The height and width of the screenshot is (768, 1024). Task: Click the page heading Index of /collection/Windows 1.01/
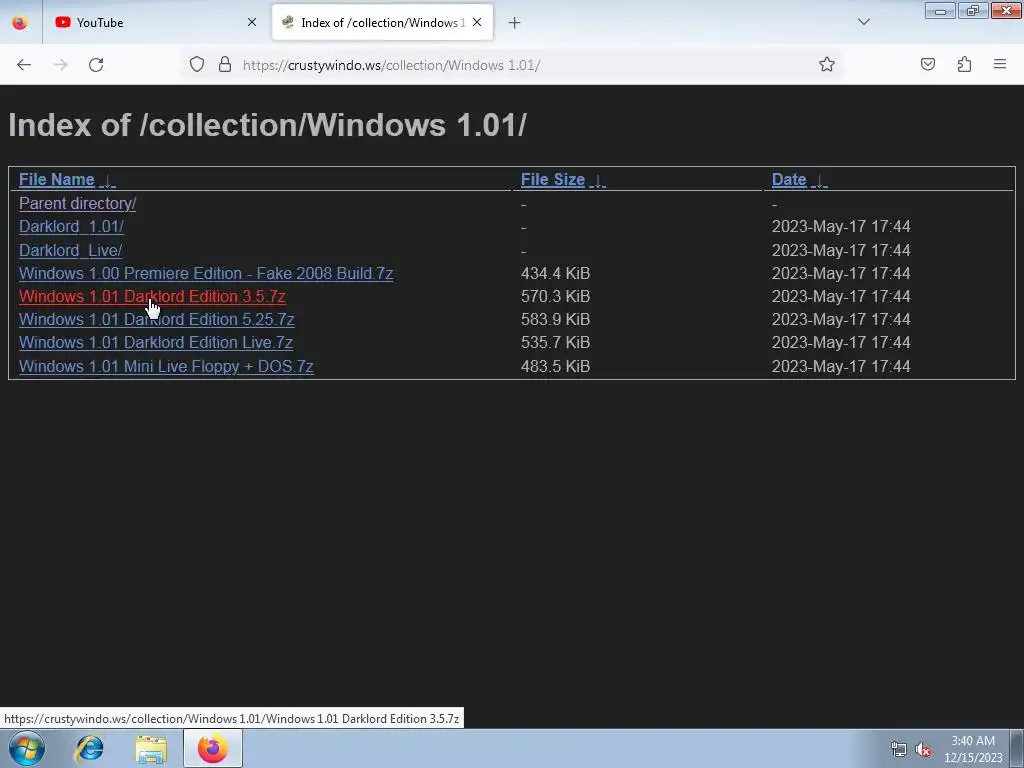[267, 125]
